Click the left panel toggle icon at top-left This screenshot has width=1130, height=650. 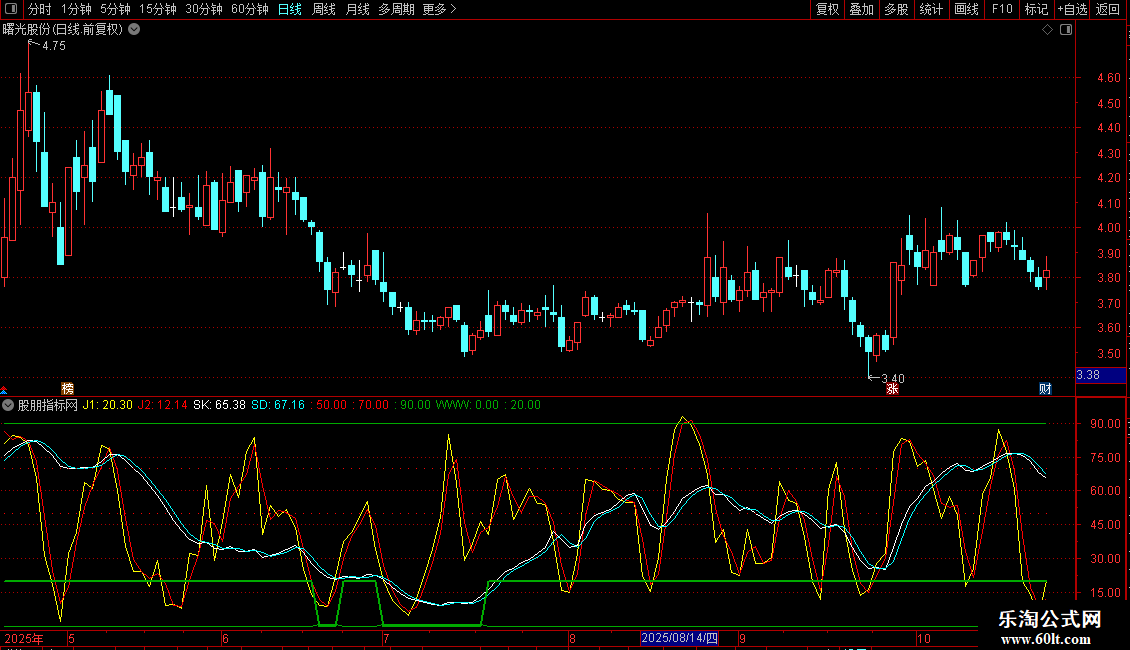(x=10, y=10)
